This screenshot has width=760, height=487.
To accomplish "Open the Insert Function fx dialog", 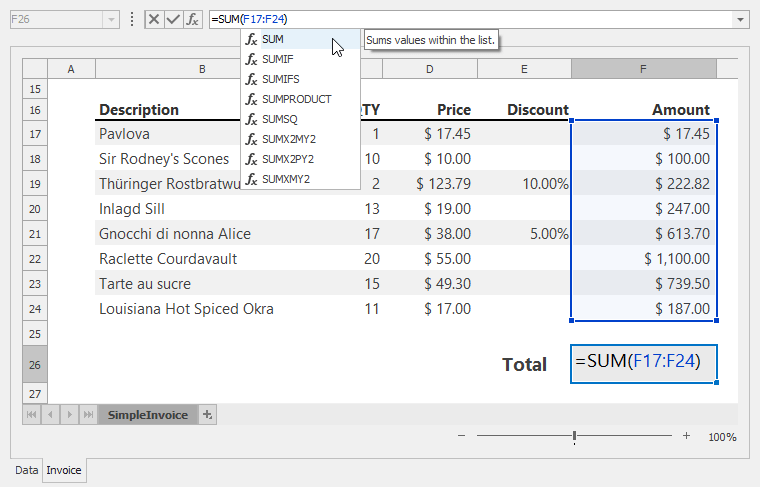I will (x=191, y=19).
